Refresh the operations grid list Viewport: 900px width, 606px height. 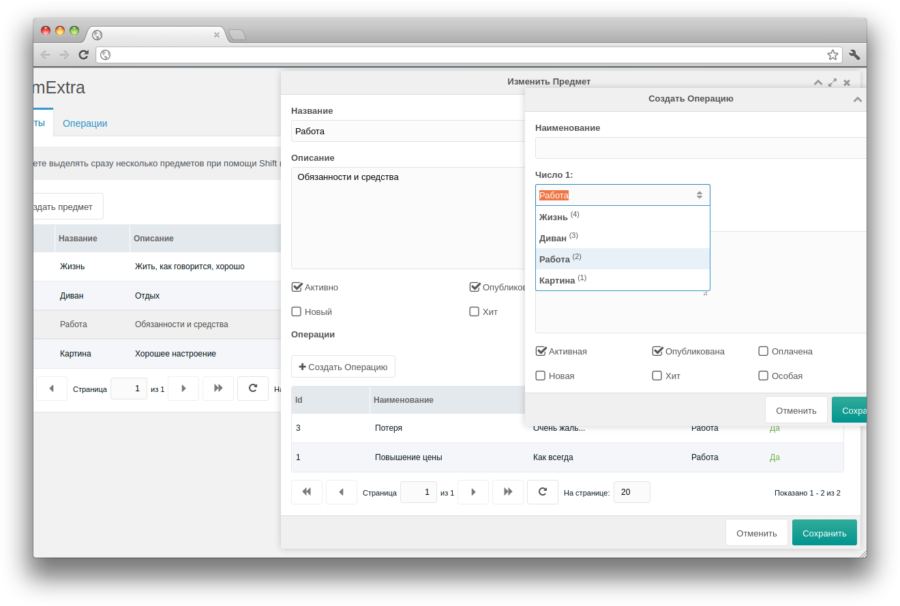point(542,492)
